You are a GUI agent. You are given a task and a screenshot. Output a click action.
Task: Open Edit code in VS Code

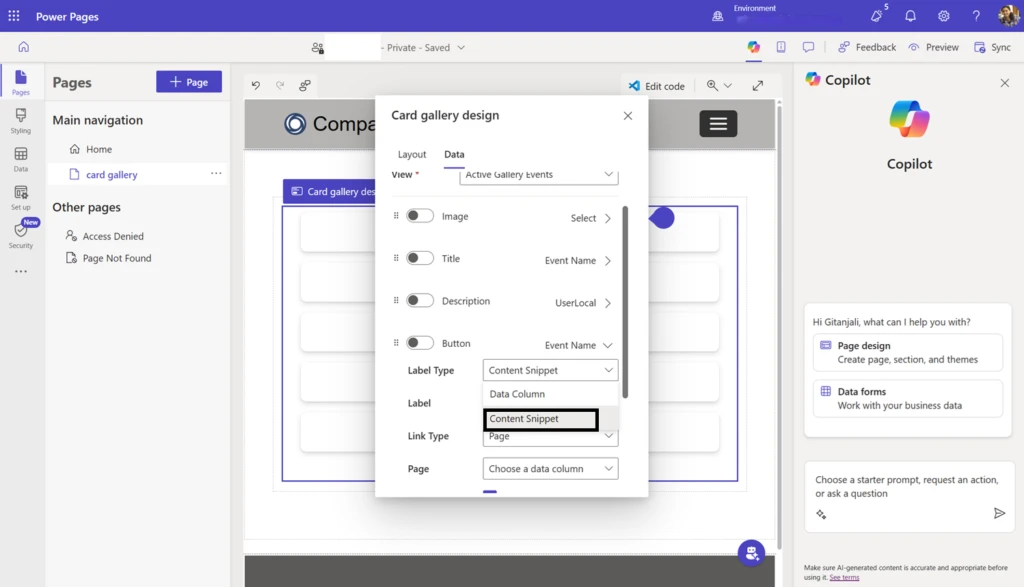657,86
